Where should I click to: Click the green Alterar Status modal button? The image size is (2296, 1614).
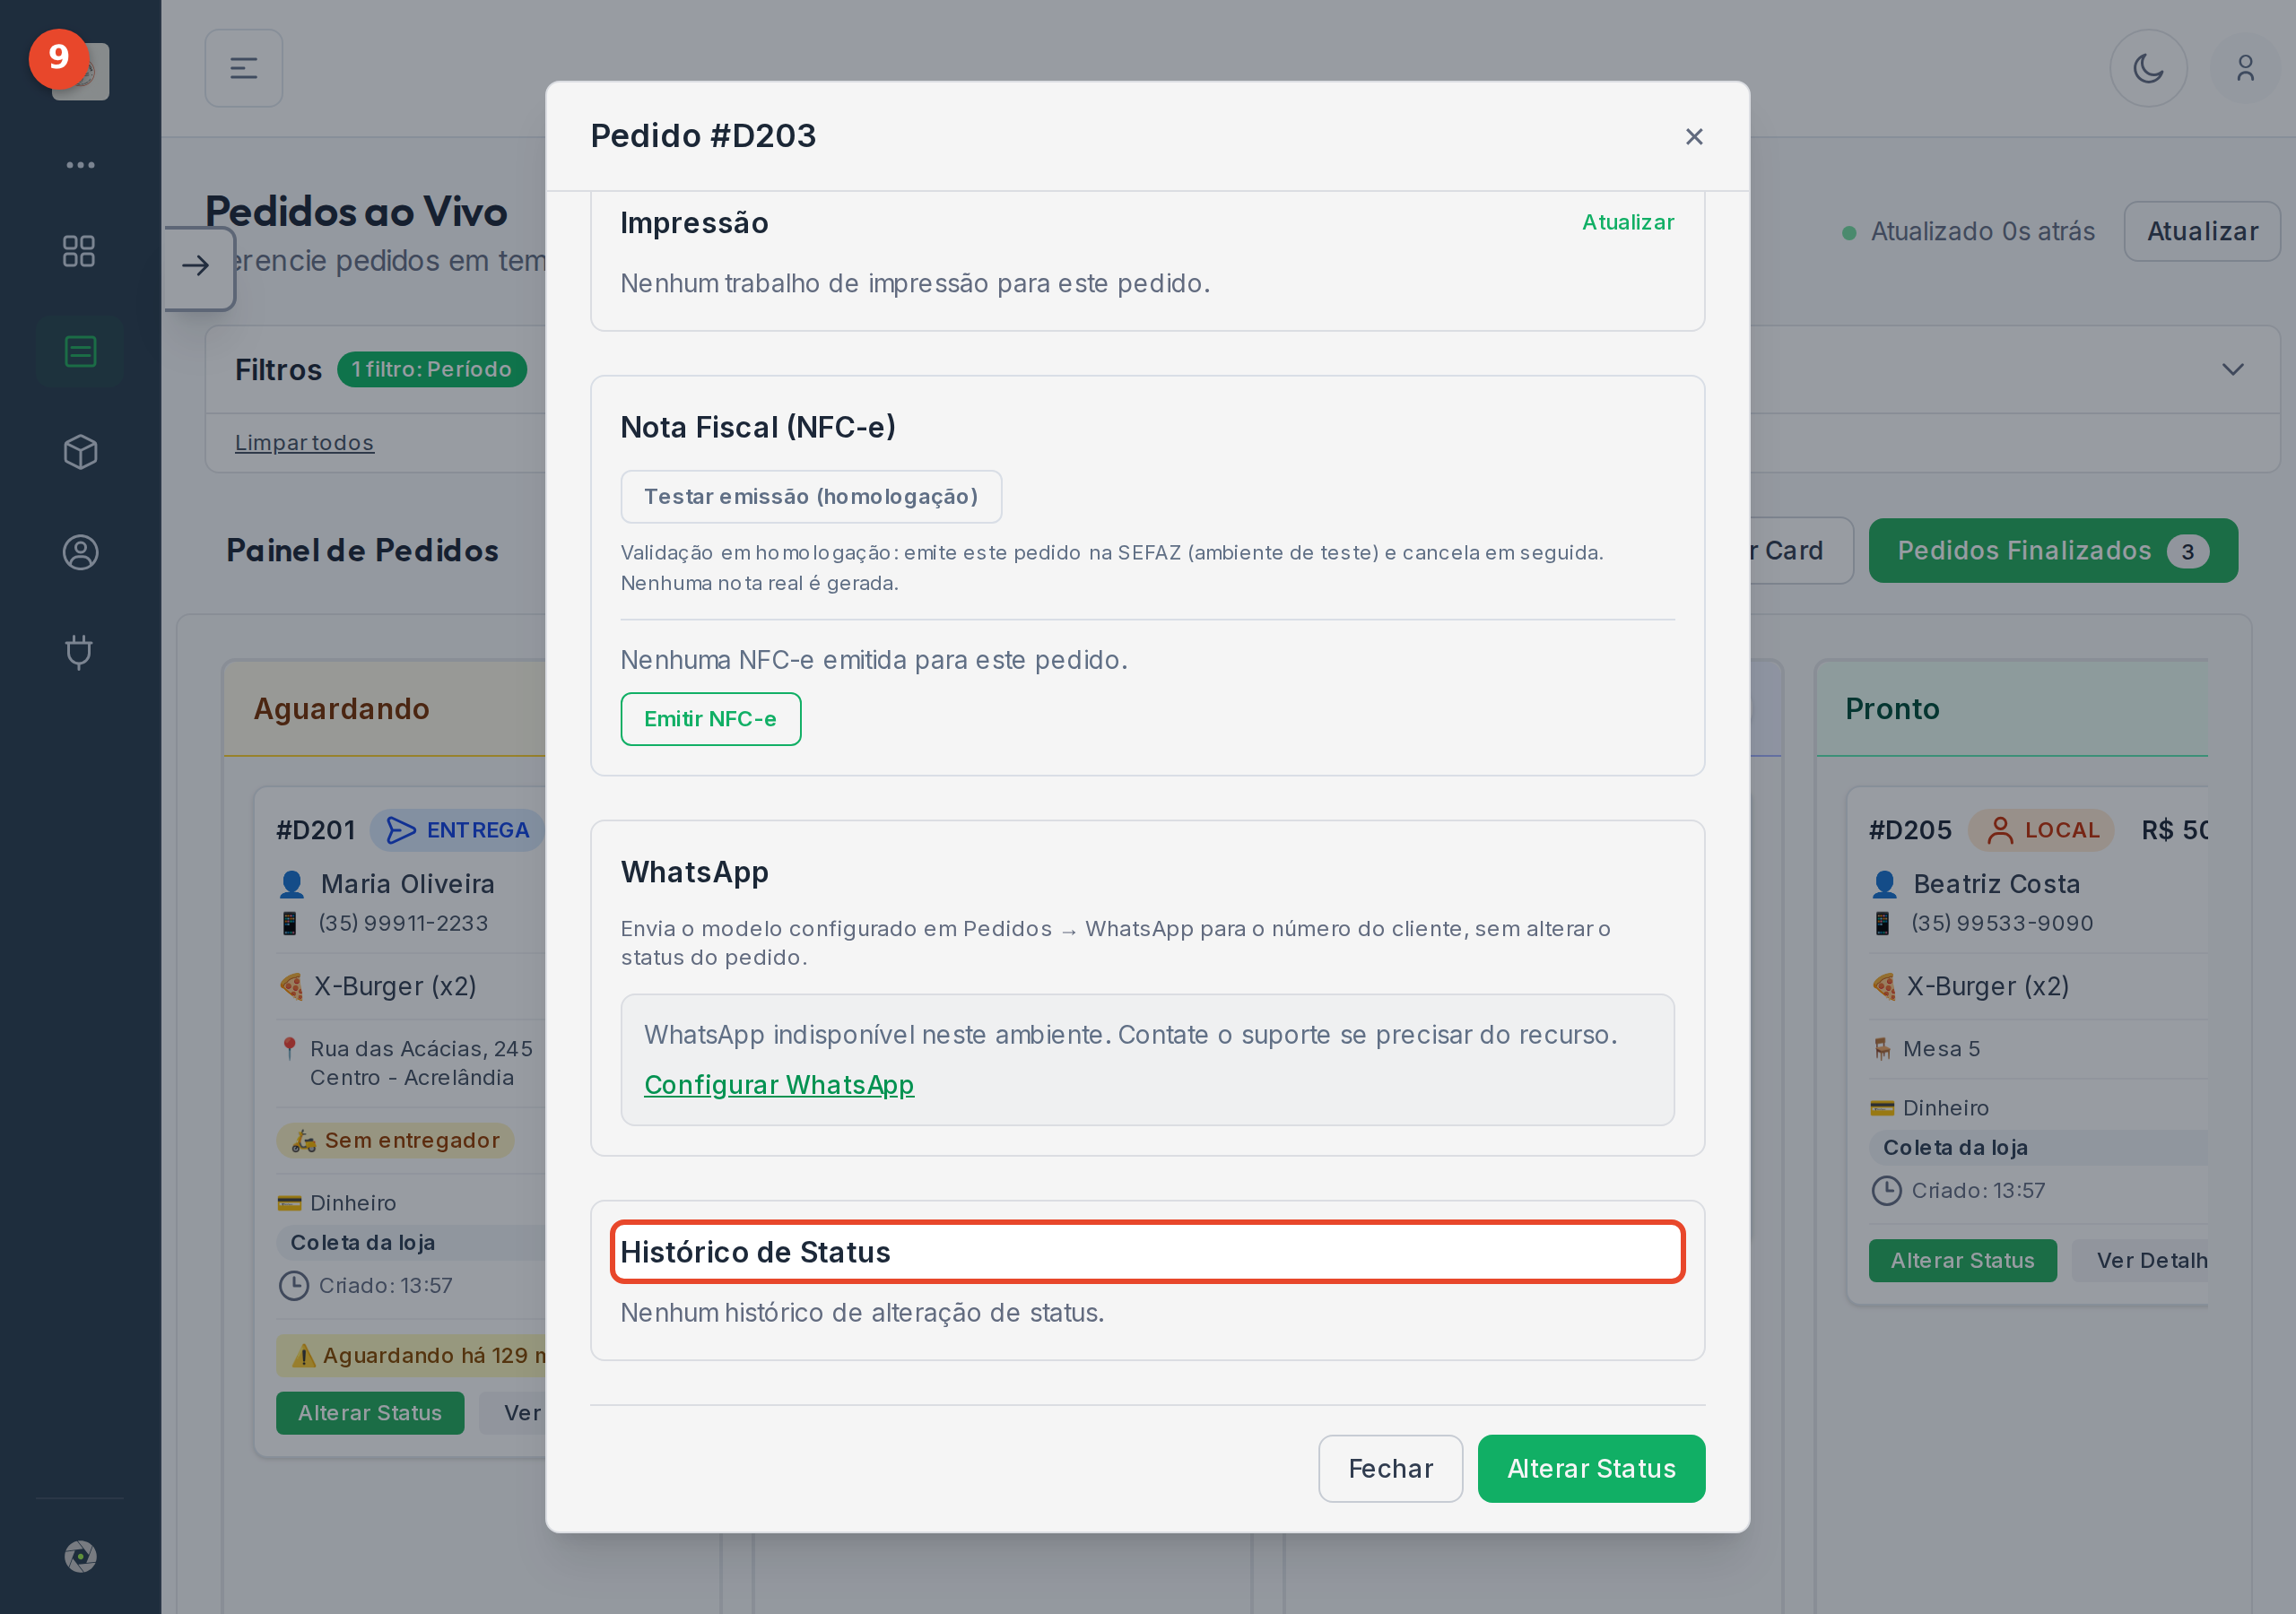(1590, 1467)
